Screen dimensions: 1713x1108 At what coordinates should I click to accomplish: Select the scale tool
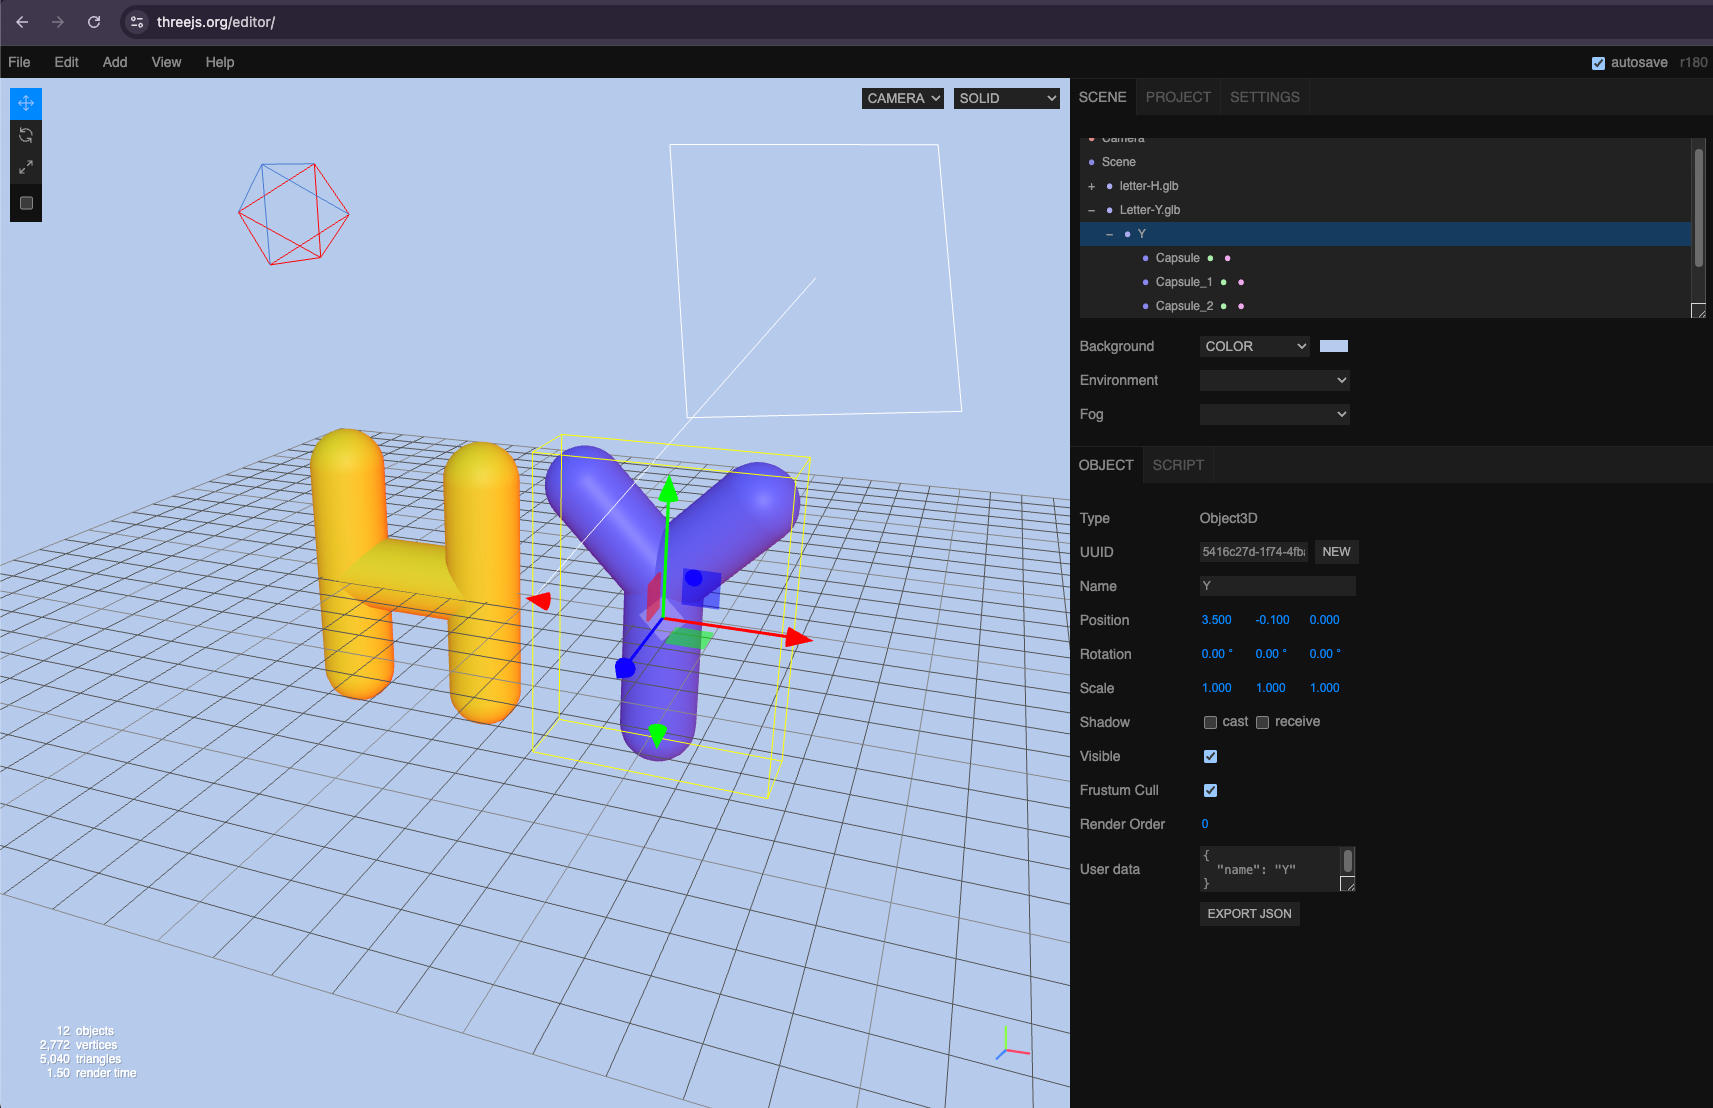26,167
